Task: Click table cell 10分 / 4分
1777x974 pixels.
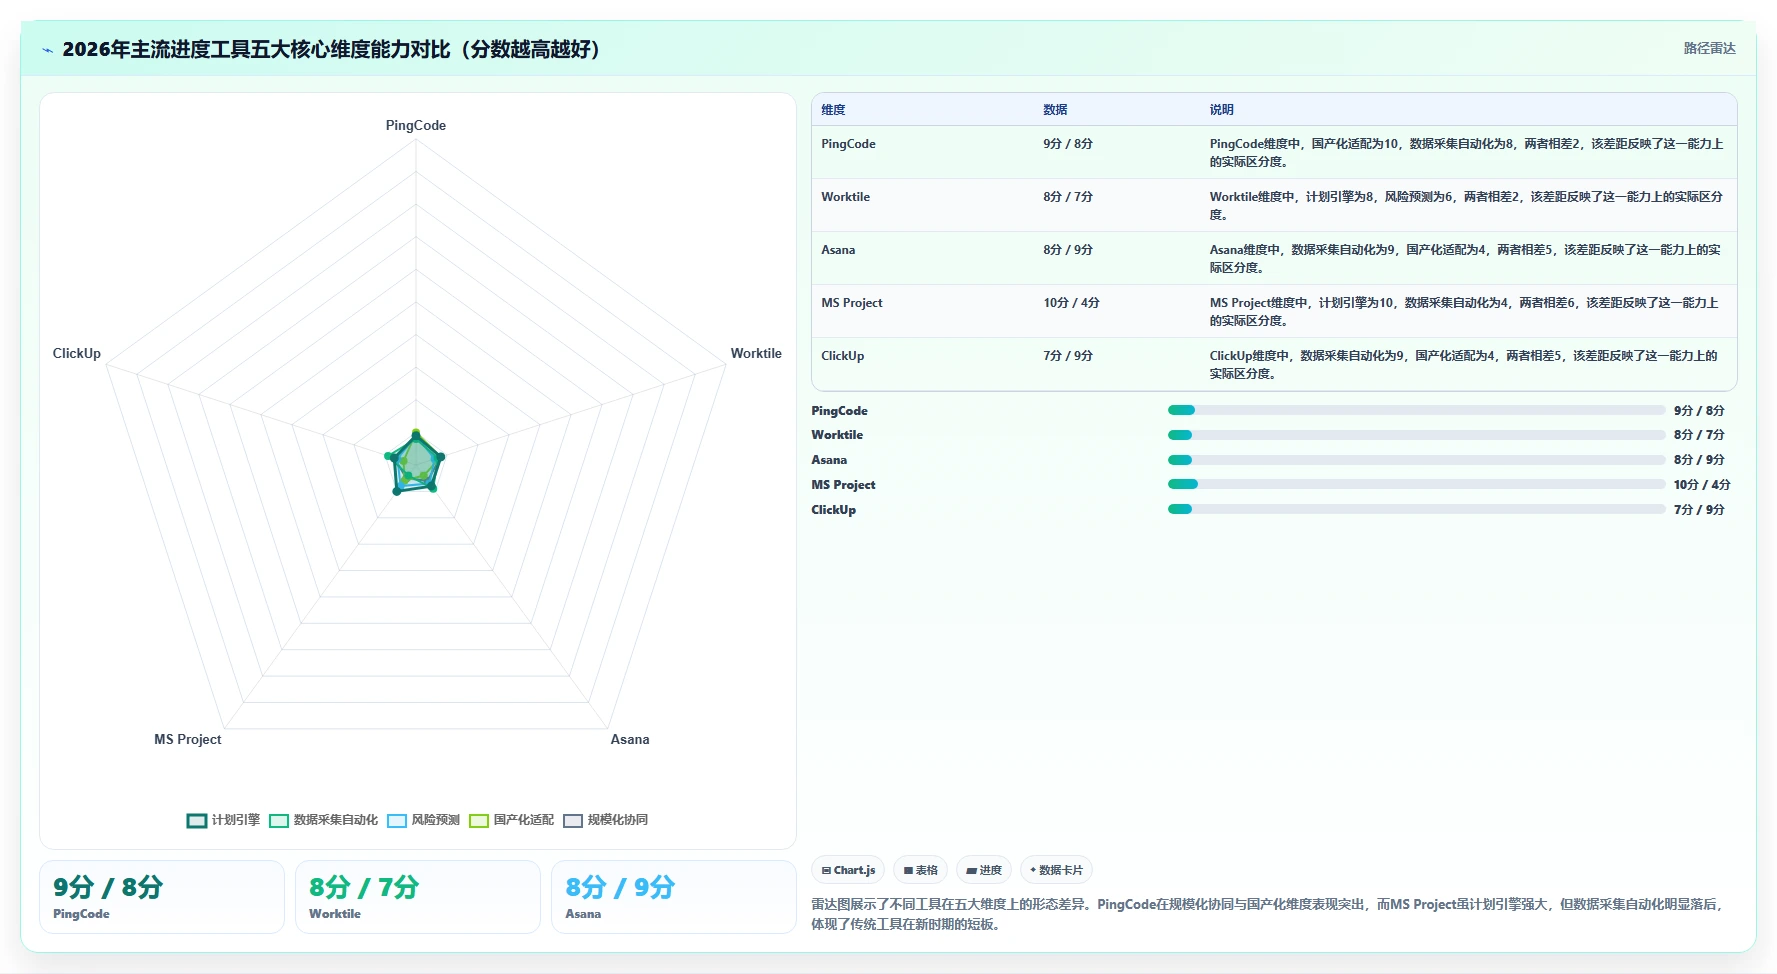Action: point(1071,303)
